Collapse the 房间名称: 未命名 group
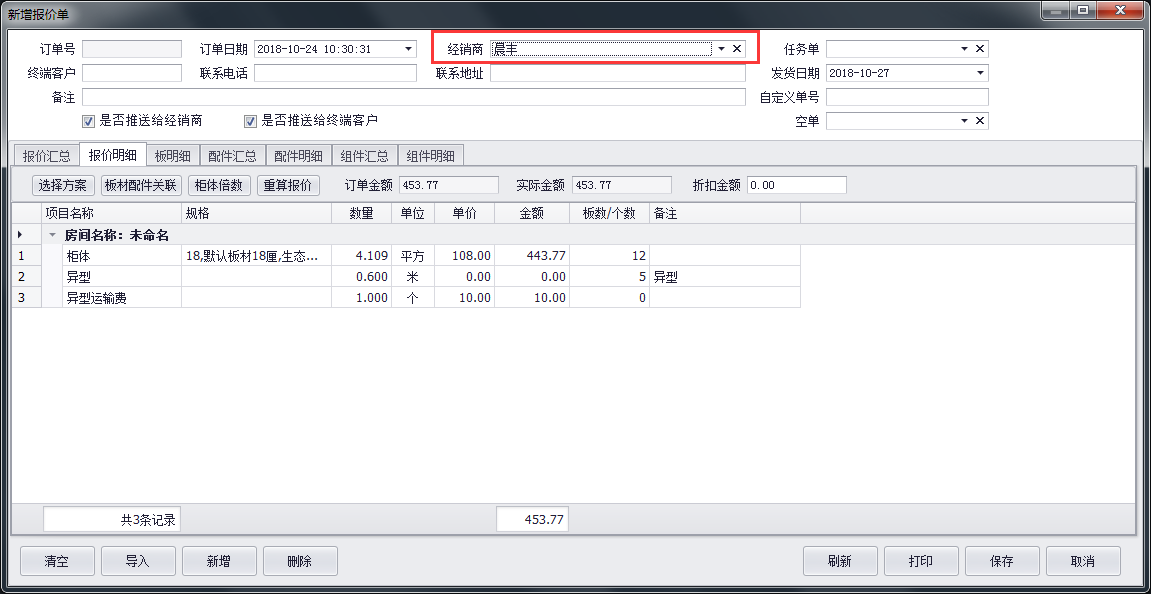 (52, 235)
